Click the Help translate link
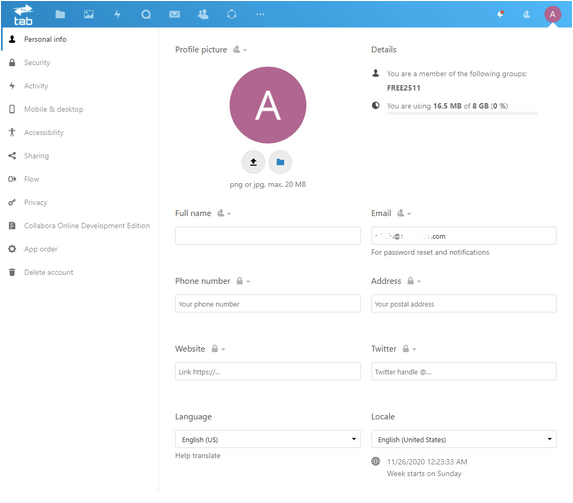 pos(198,455)
